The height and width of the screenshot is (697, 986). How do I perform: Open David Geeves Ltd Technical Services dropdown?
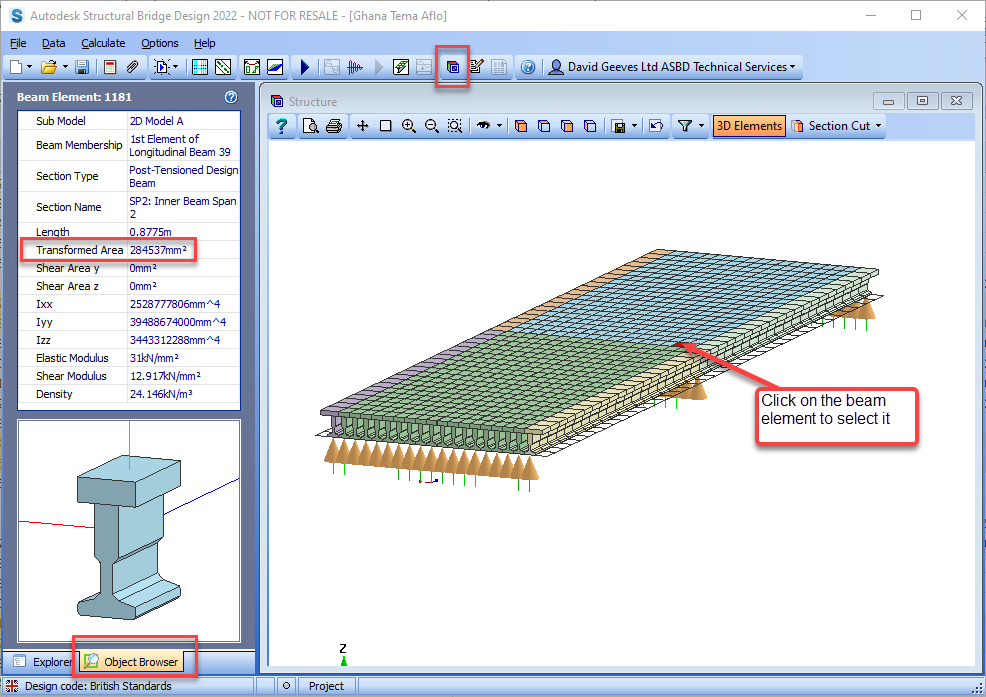[x=672, y=67]
